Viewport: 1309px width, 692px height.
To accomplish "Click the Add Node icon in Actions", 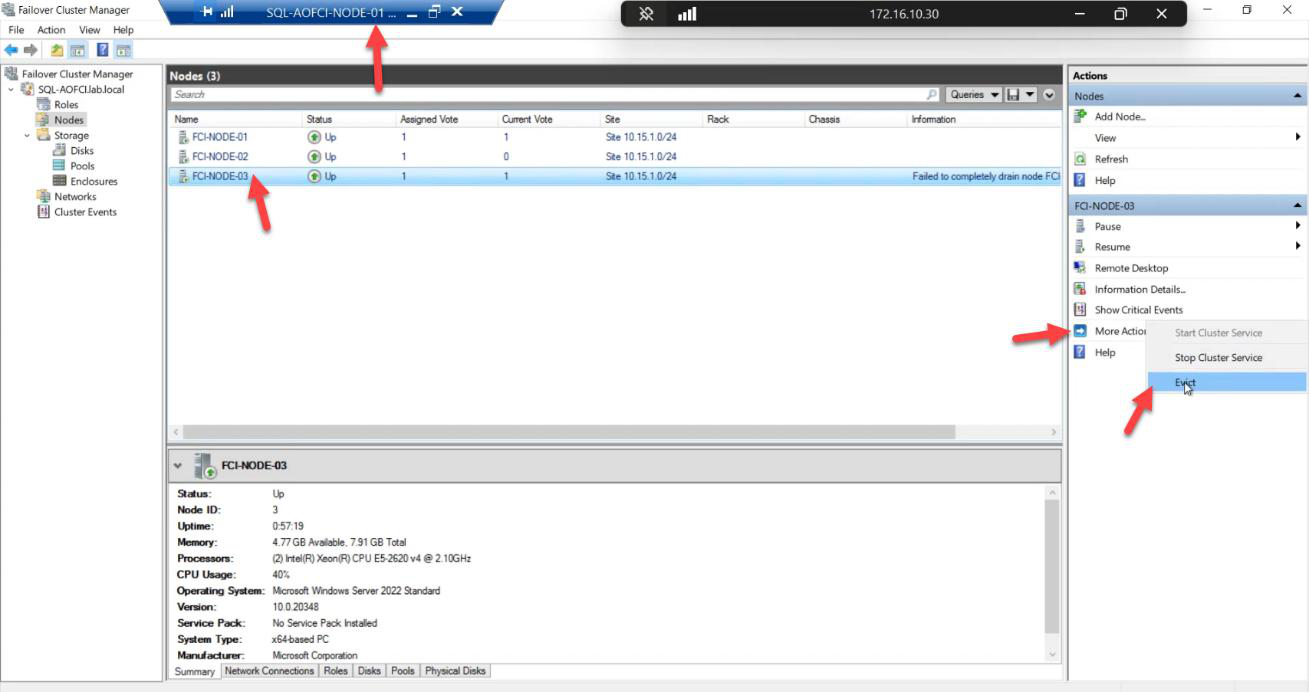I will point(1080,116).
